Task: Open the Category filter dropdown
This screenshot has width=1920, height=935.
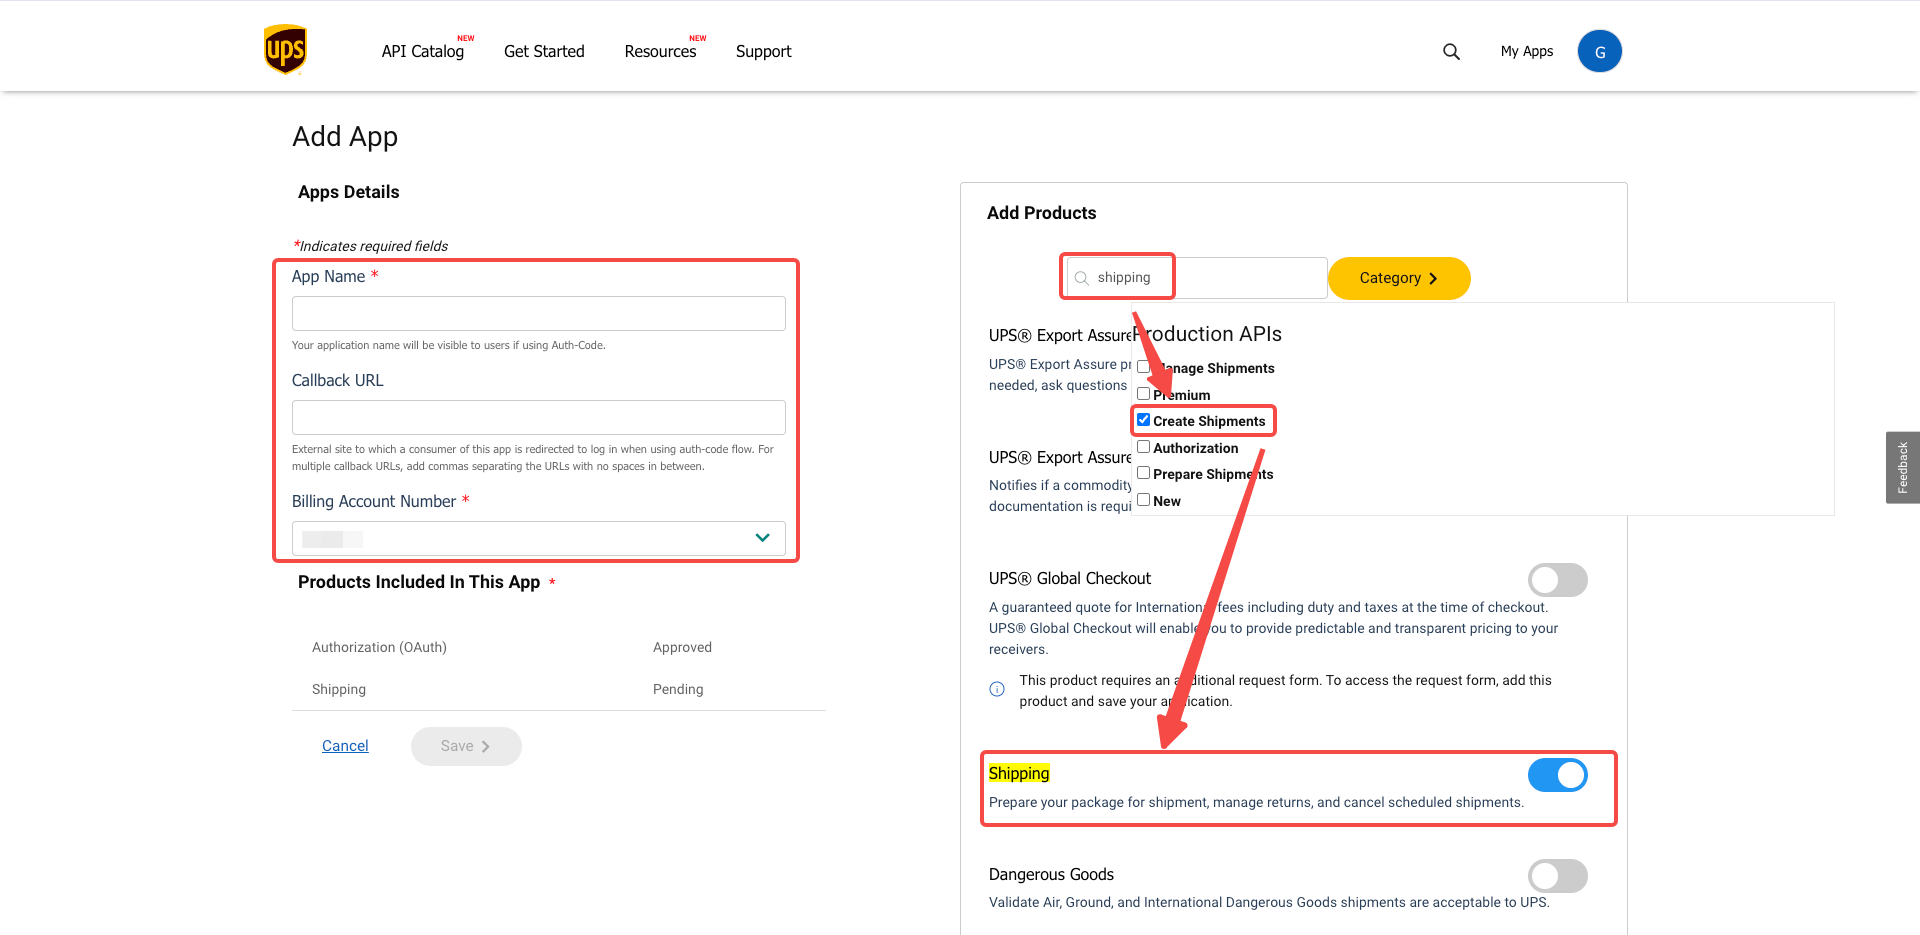Action: 1398,278
